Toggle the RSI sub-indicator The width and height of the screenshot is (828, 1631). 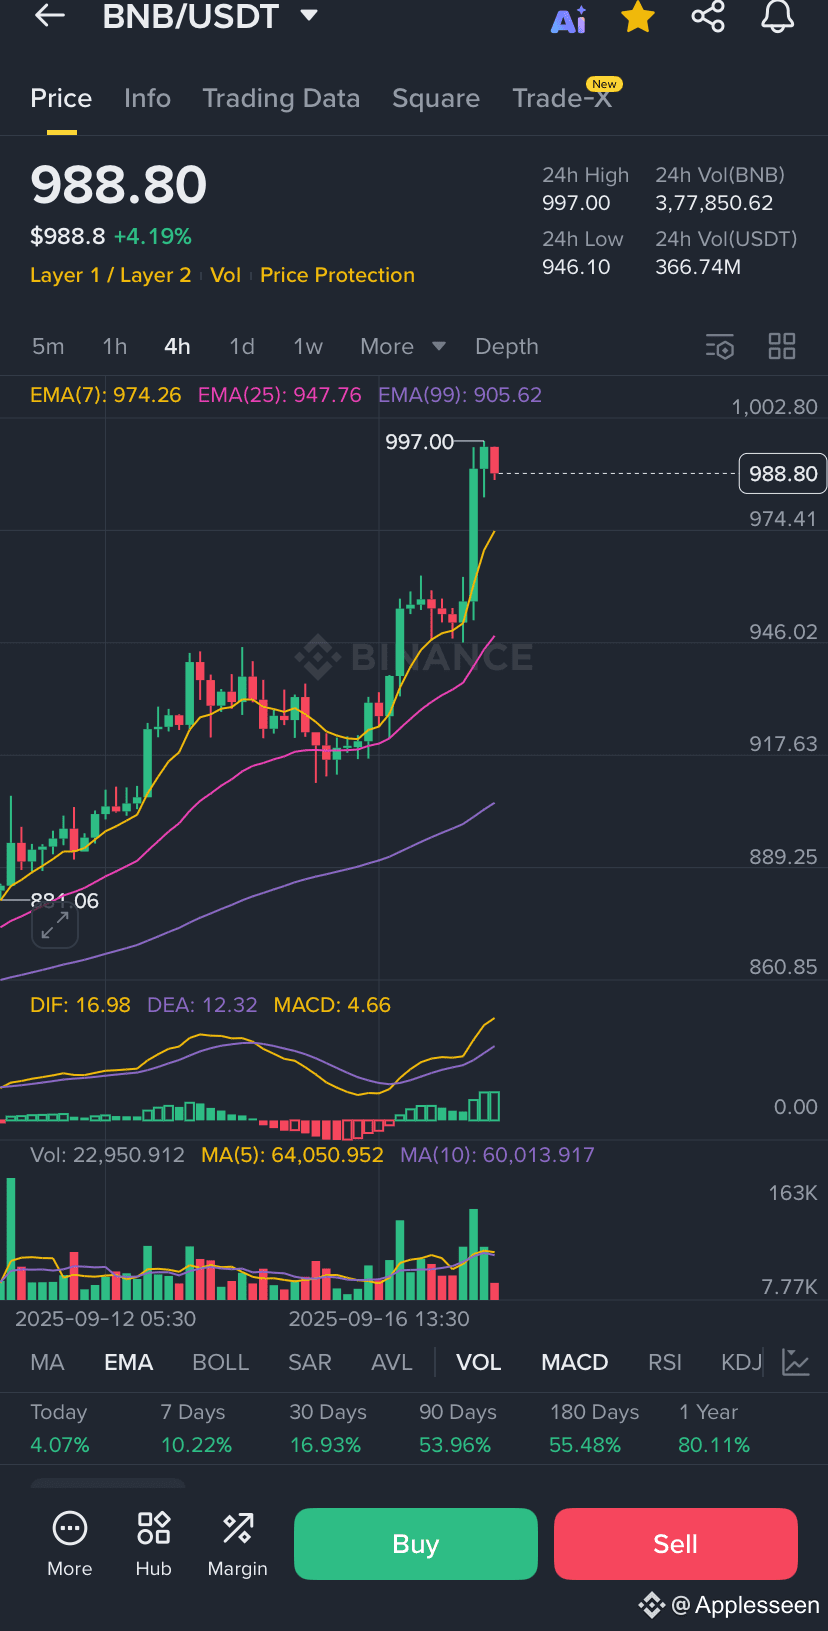(665, 1362)
